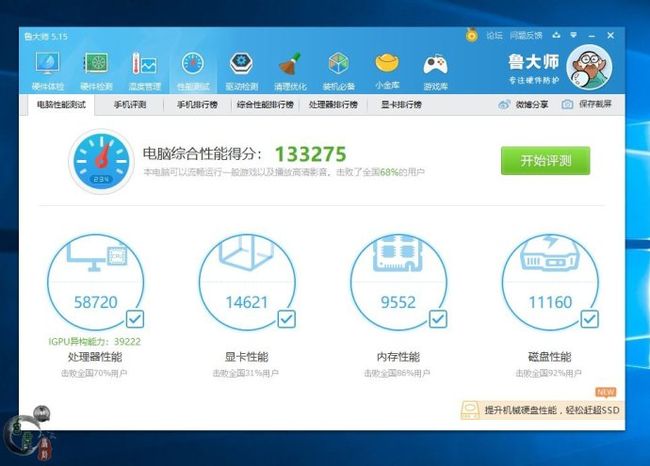Image resolution: width=650 pixels, height=466 pixels.
Task: Click the 击败全国70%用户 text
Action: [x=94, y=373]
